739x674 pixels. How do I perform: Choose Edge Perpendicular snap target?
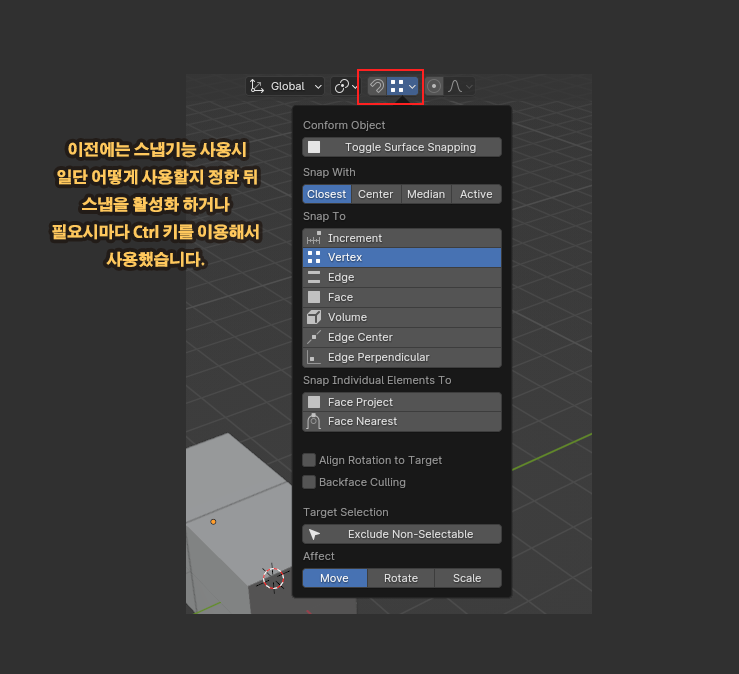[402, 357]
